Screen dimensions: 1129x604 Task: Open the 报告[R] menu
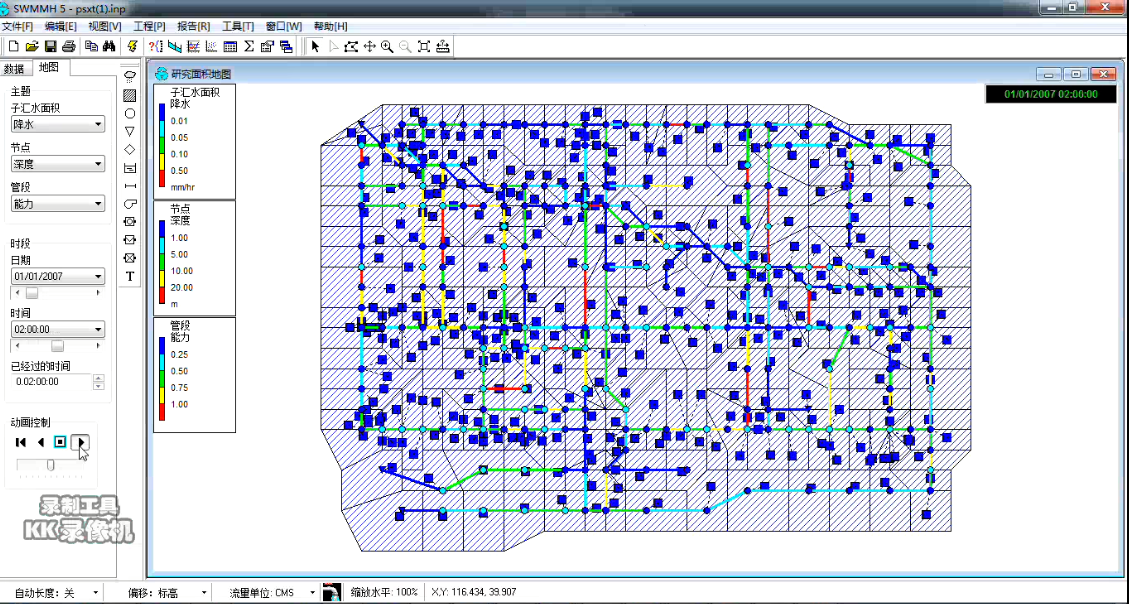(193, 26)
